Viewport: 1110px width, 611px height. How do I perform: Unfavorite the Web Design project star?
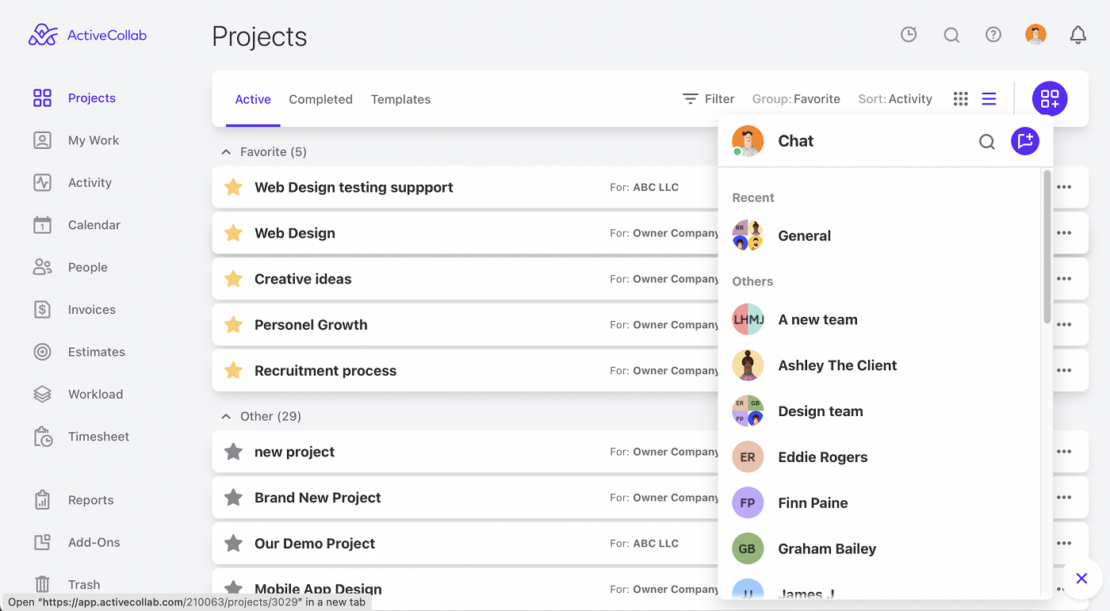[233, 233]
